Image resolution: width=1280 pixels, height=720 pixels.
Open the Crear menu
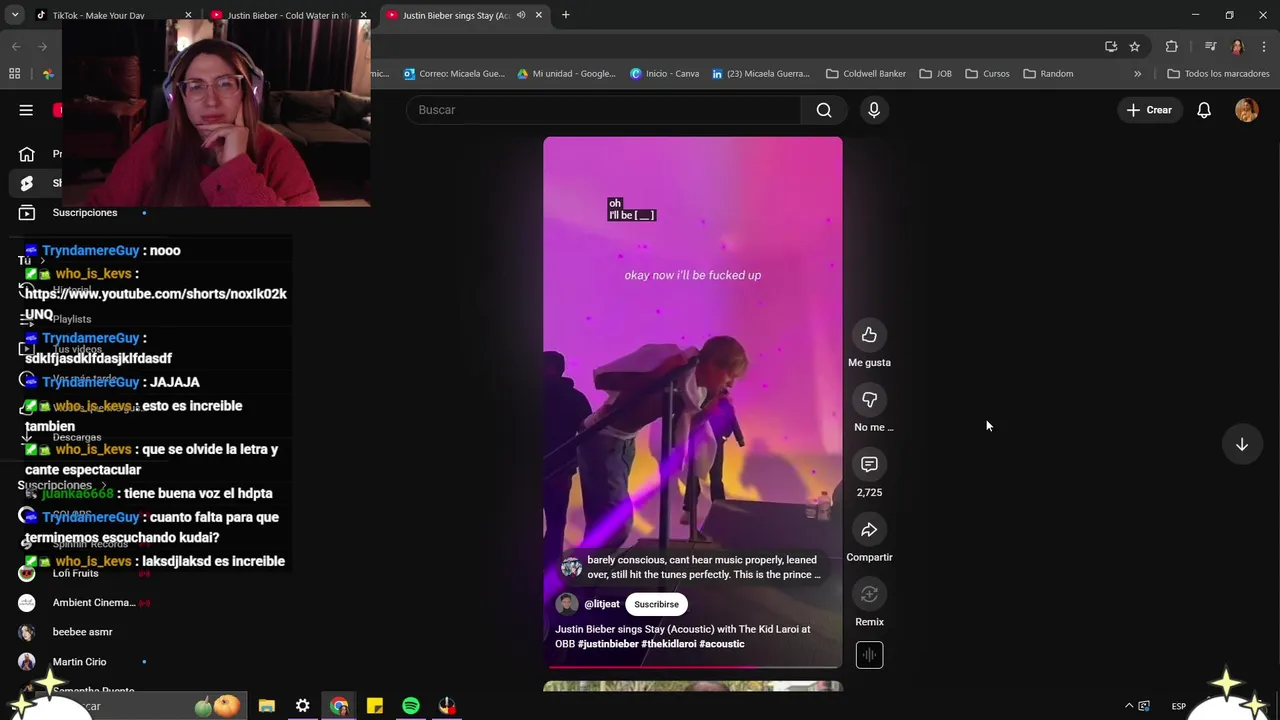(x=1149, y=110)
